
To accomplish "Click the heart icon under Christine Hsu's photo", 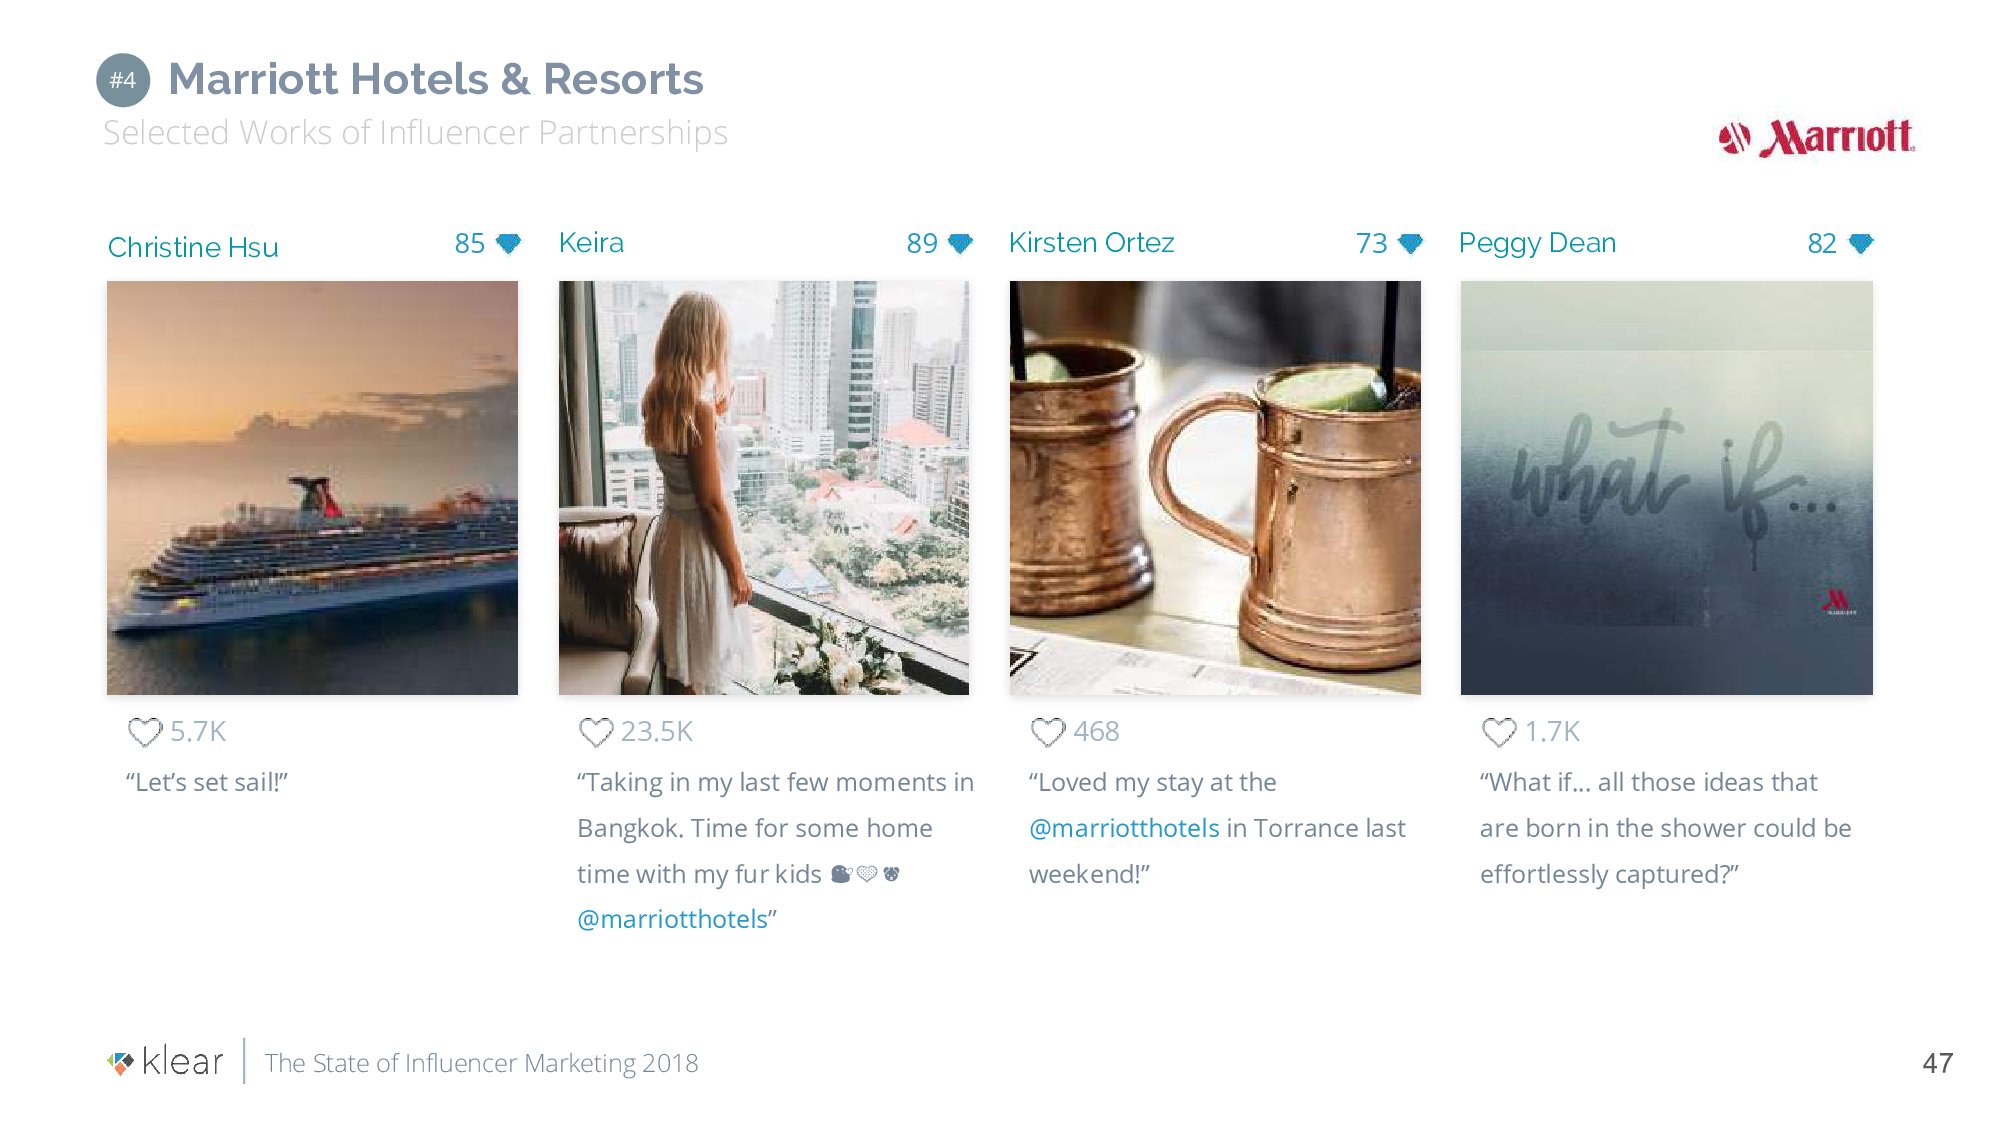I will pos(145,732).
